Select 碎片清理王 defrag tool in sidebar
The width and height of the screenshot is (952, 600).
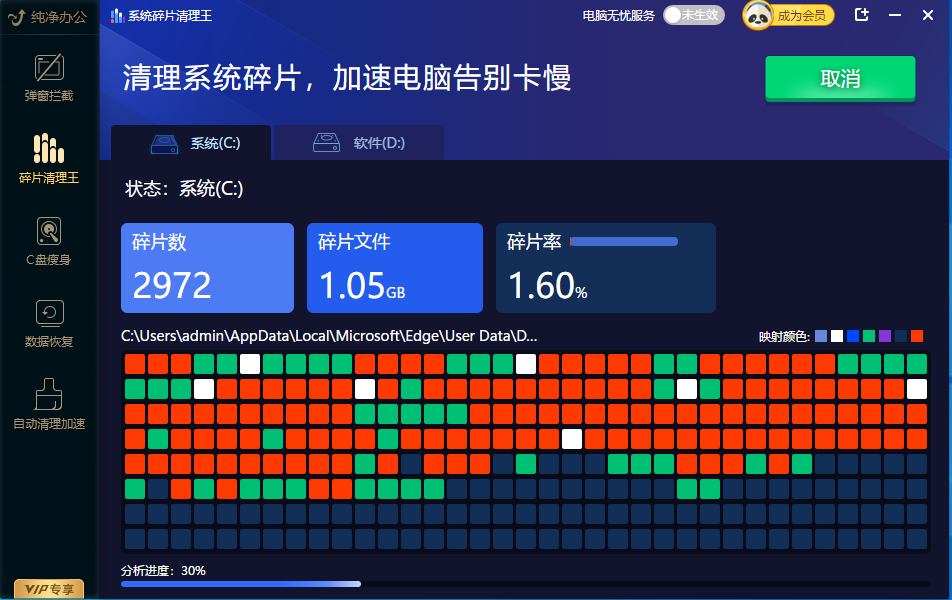tap(49, 160)
